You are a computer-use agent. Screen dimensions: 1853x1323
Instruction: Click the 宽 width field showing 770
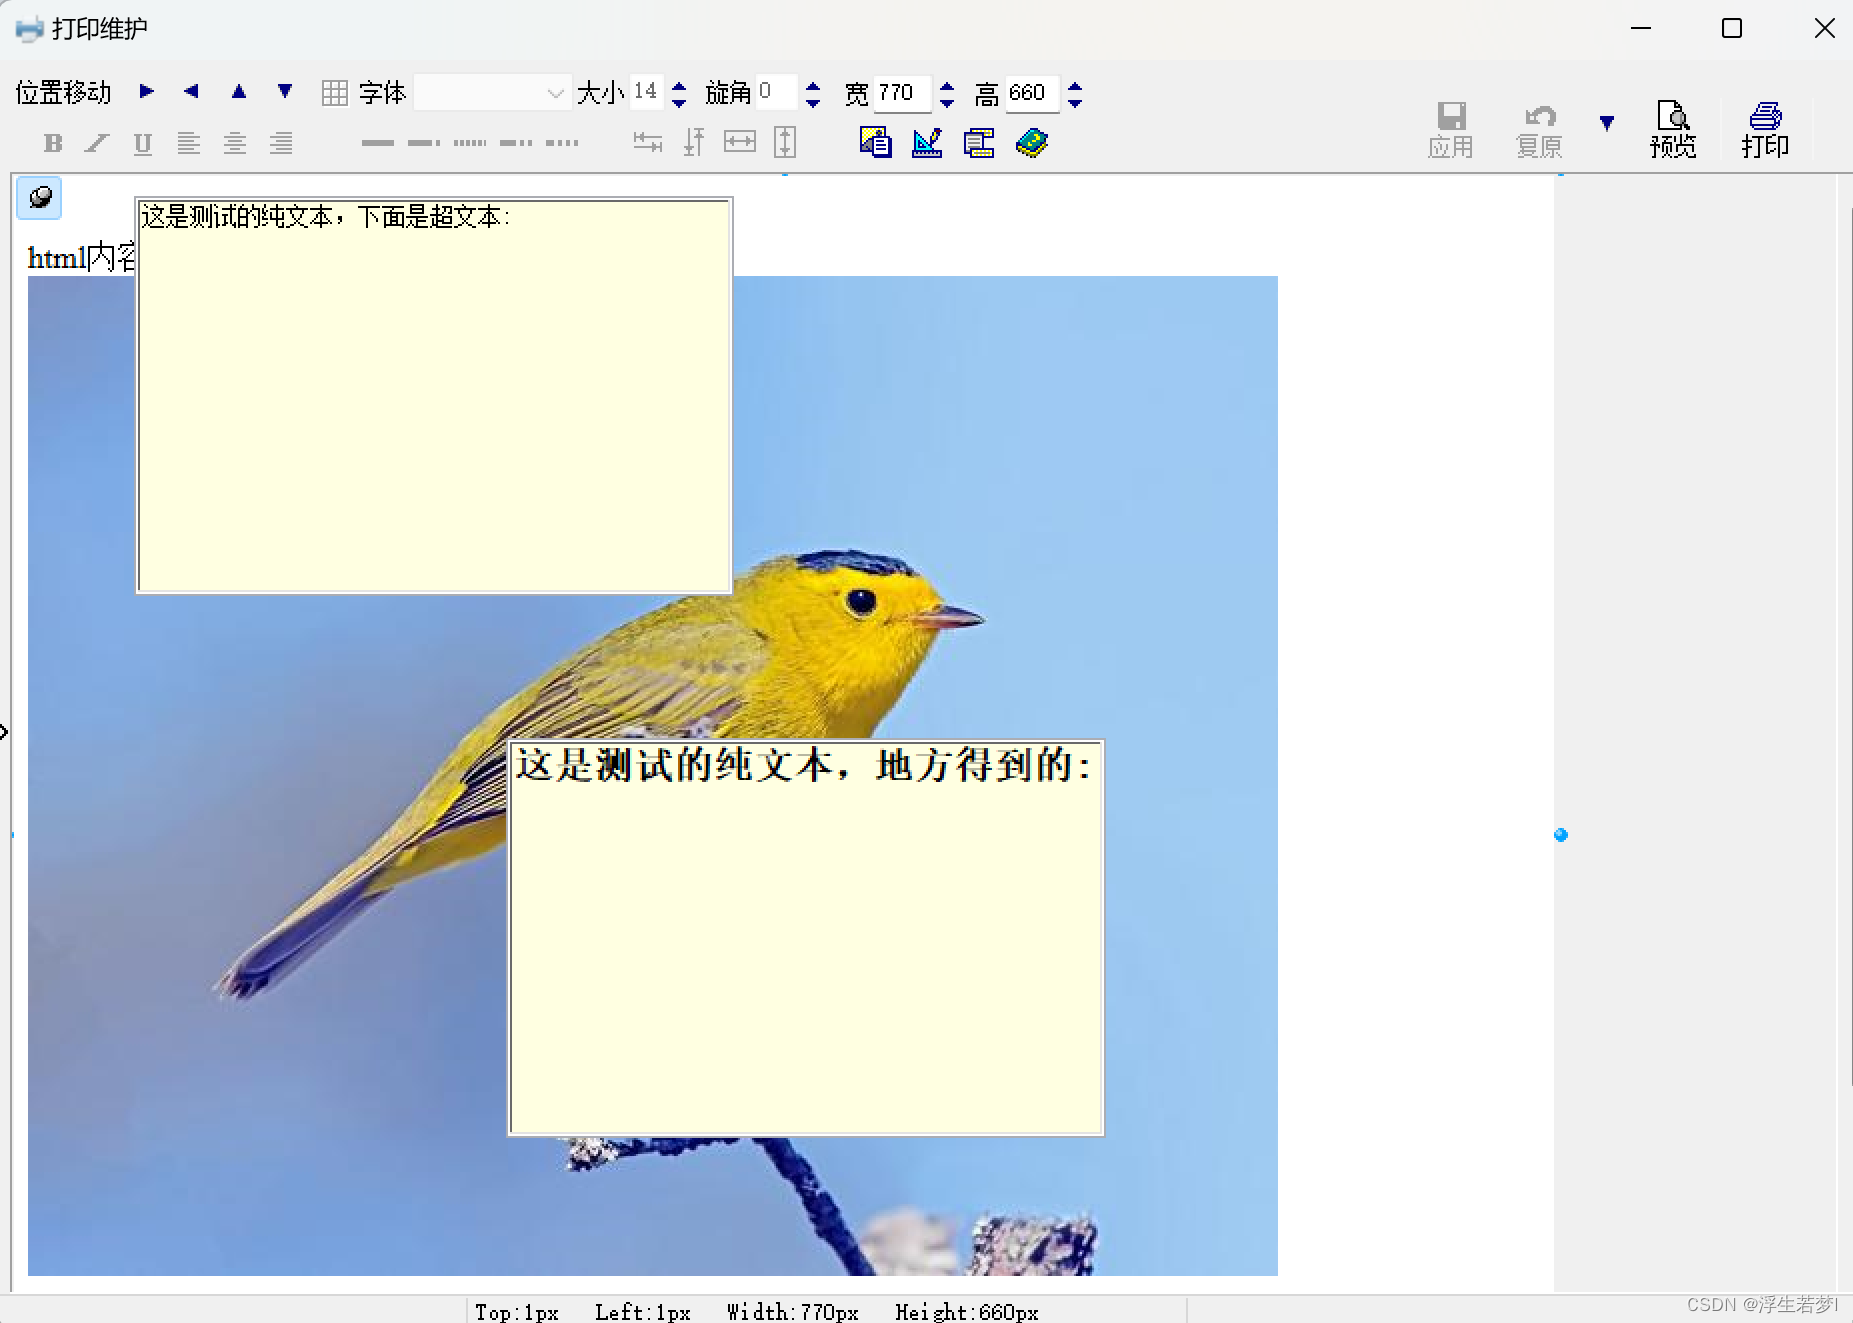[x=902, y=93]
